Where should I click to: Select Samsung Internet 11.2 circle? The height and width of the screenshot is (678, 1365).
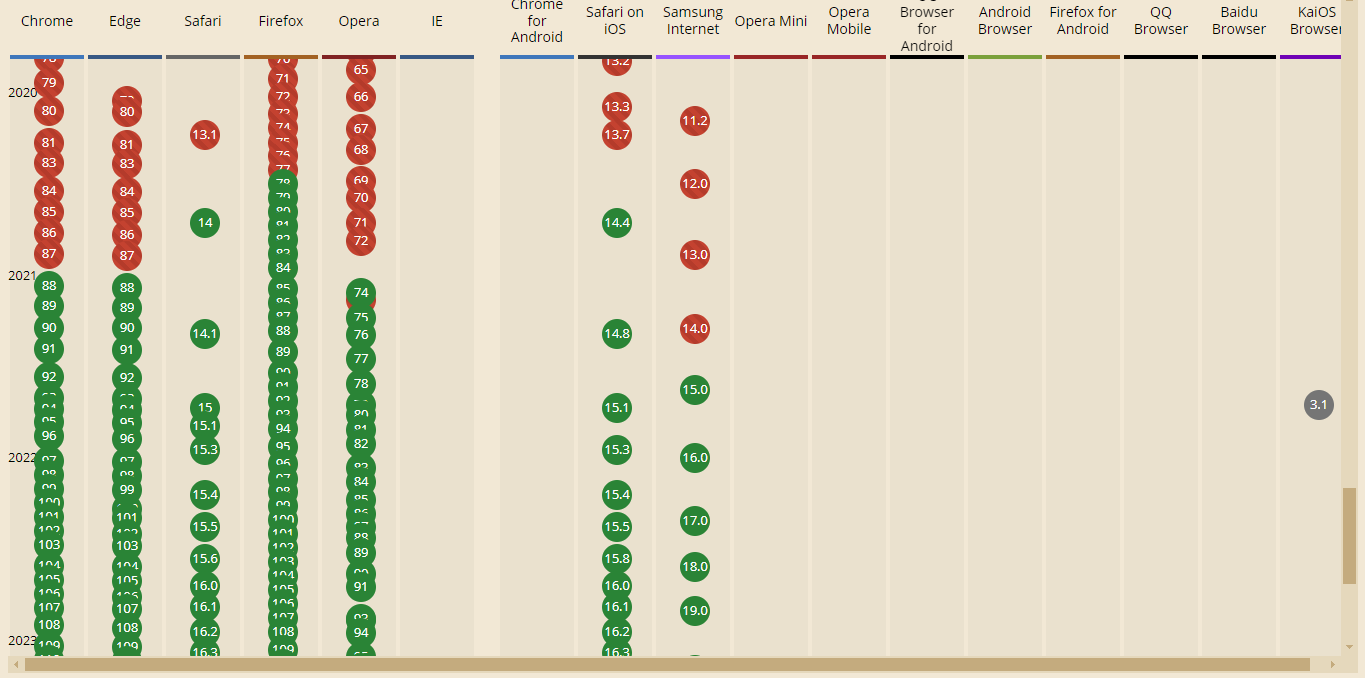tap(695, 121)
